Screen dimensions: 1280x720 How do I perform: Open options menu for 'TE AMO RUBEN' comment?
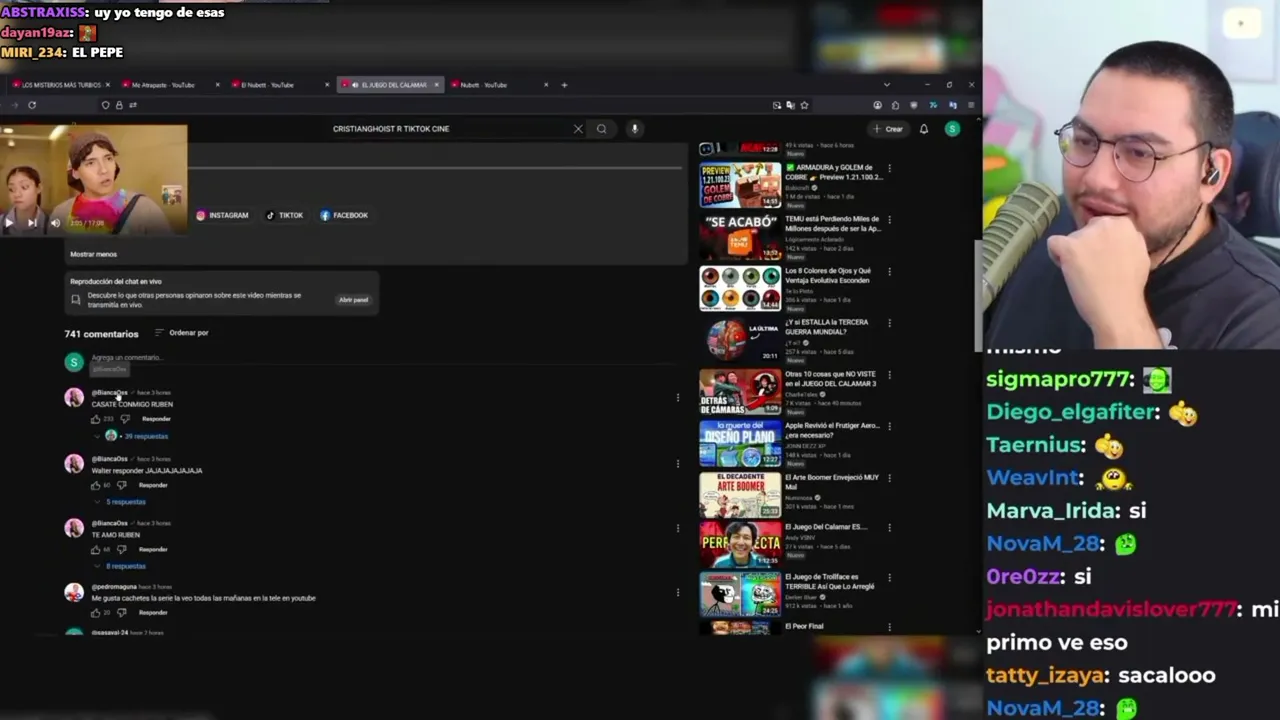678,528
